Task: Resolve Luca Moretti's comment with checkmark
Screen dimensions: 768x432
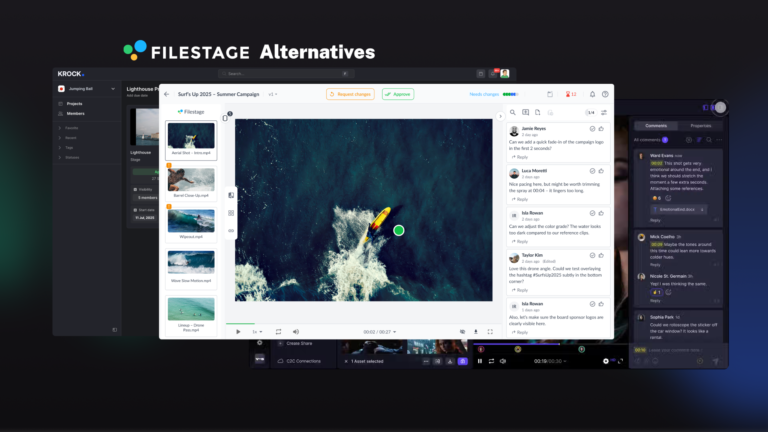Action: tap(592, 171)
